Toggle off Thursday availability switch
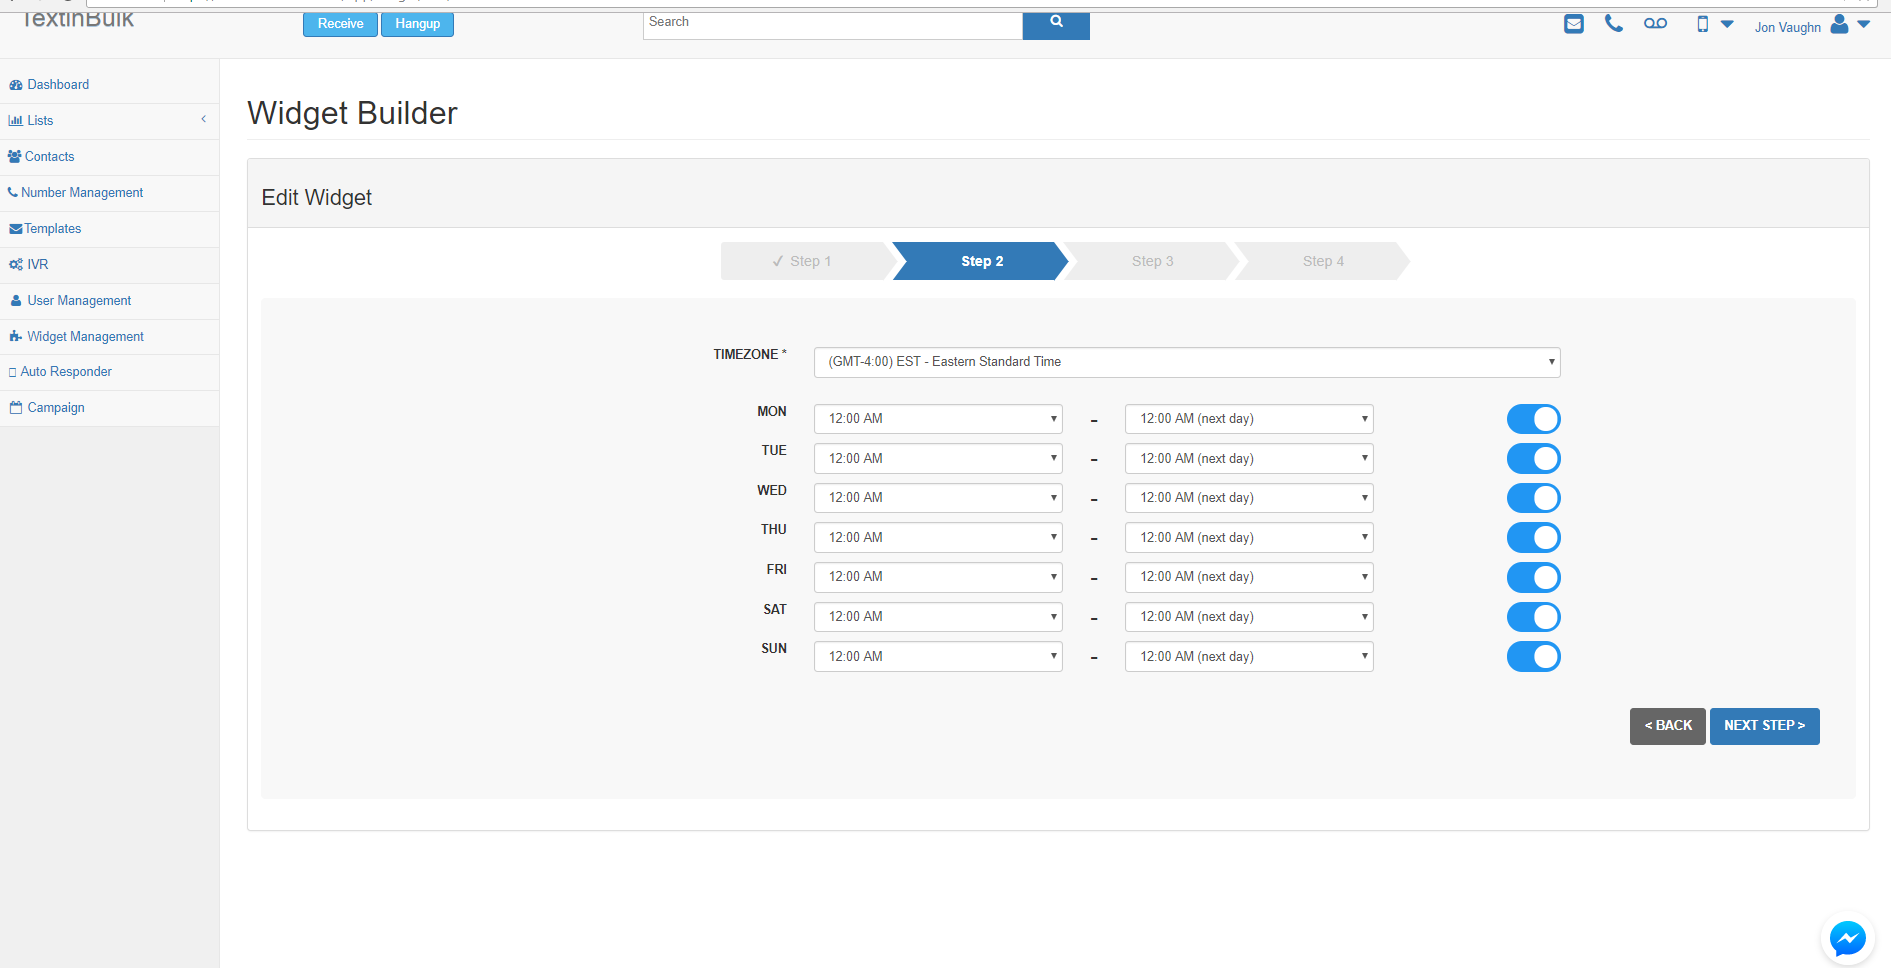The height and width of the screenshot is (968, 1891). click(x=1533, y=538)
